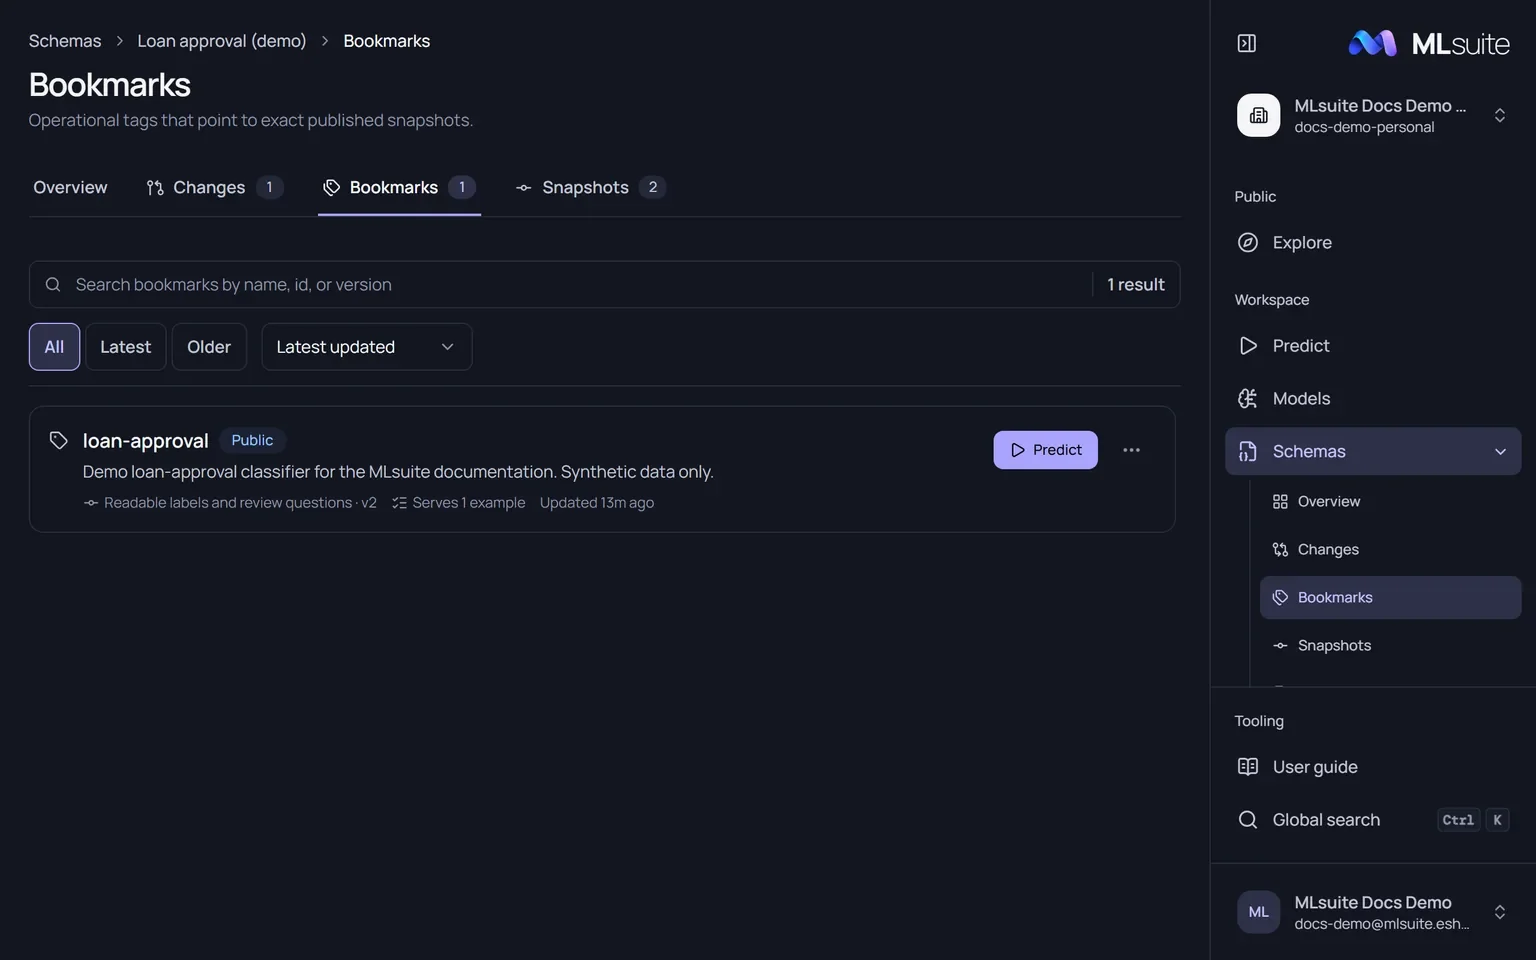Viewport: 1536px width, 960px height.
Task: Click the ML user avatar
Action: (x=1259, y=912)
